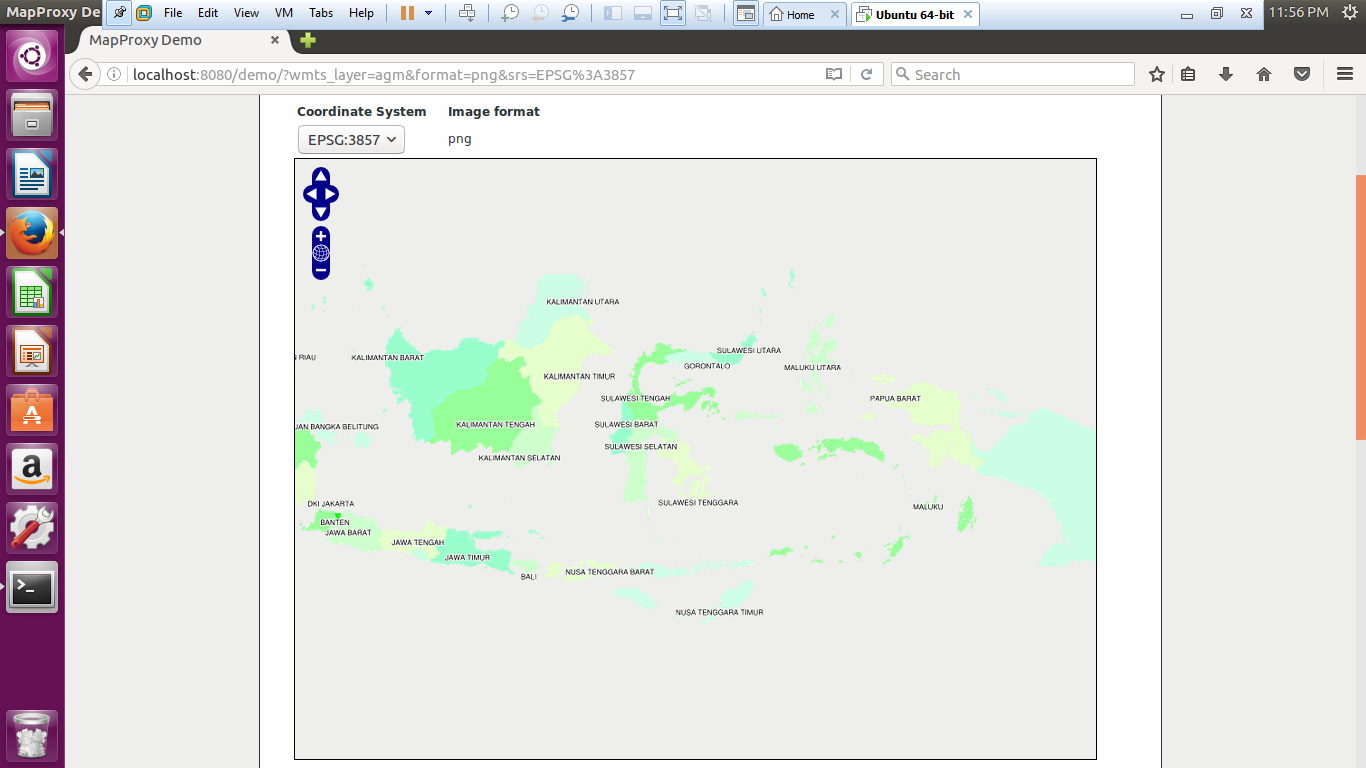Click the MALUKU UTARA map label
1366x768 pixels.
point(812,367)
